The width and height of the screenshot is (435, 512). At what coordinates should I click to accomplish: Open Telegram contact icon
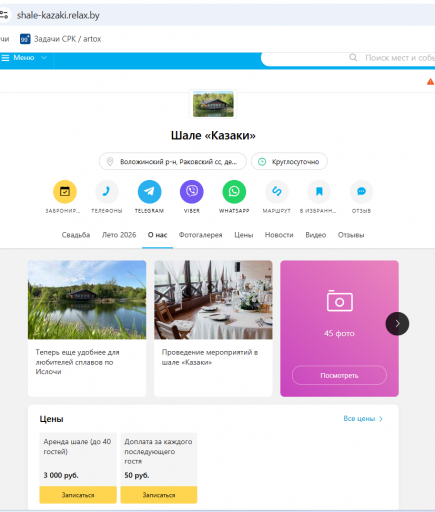[x=149, y=191]
